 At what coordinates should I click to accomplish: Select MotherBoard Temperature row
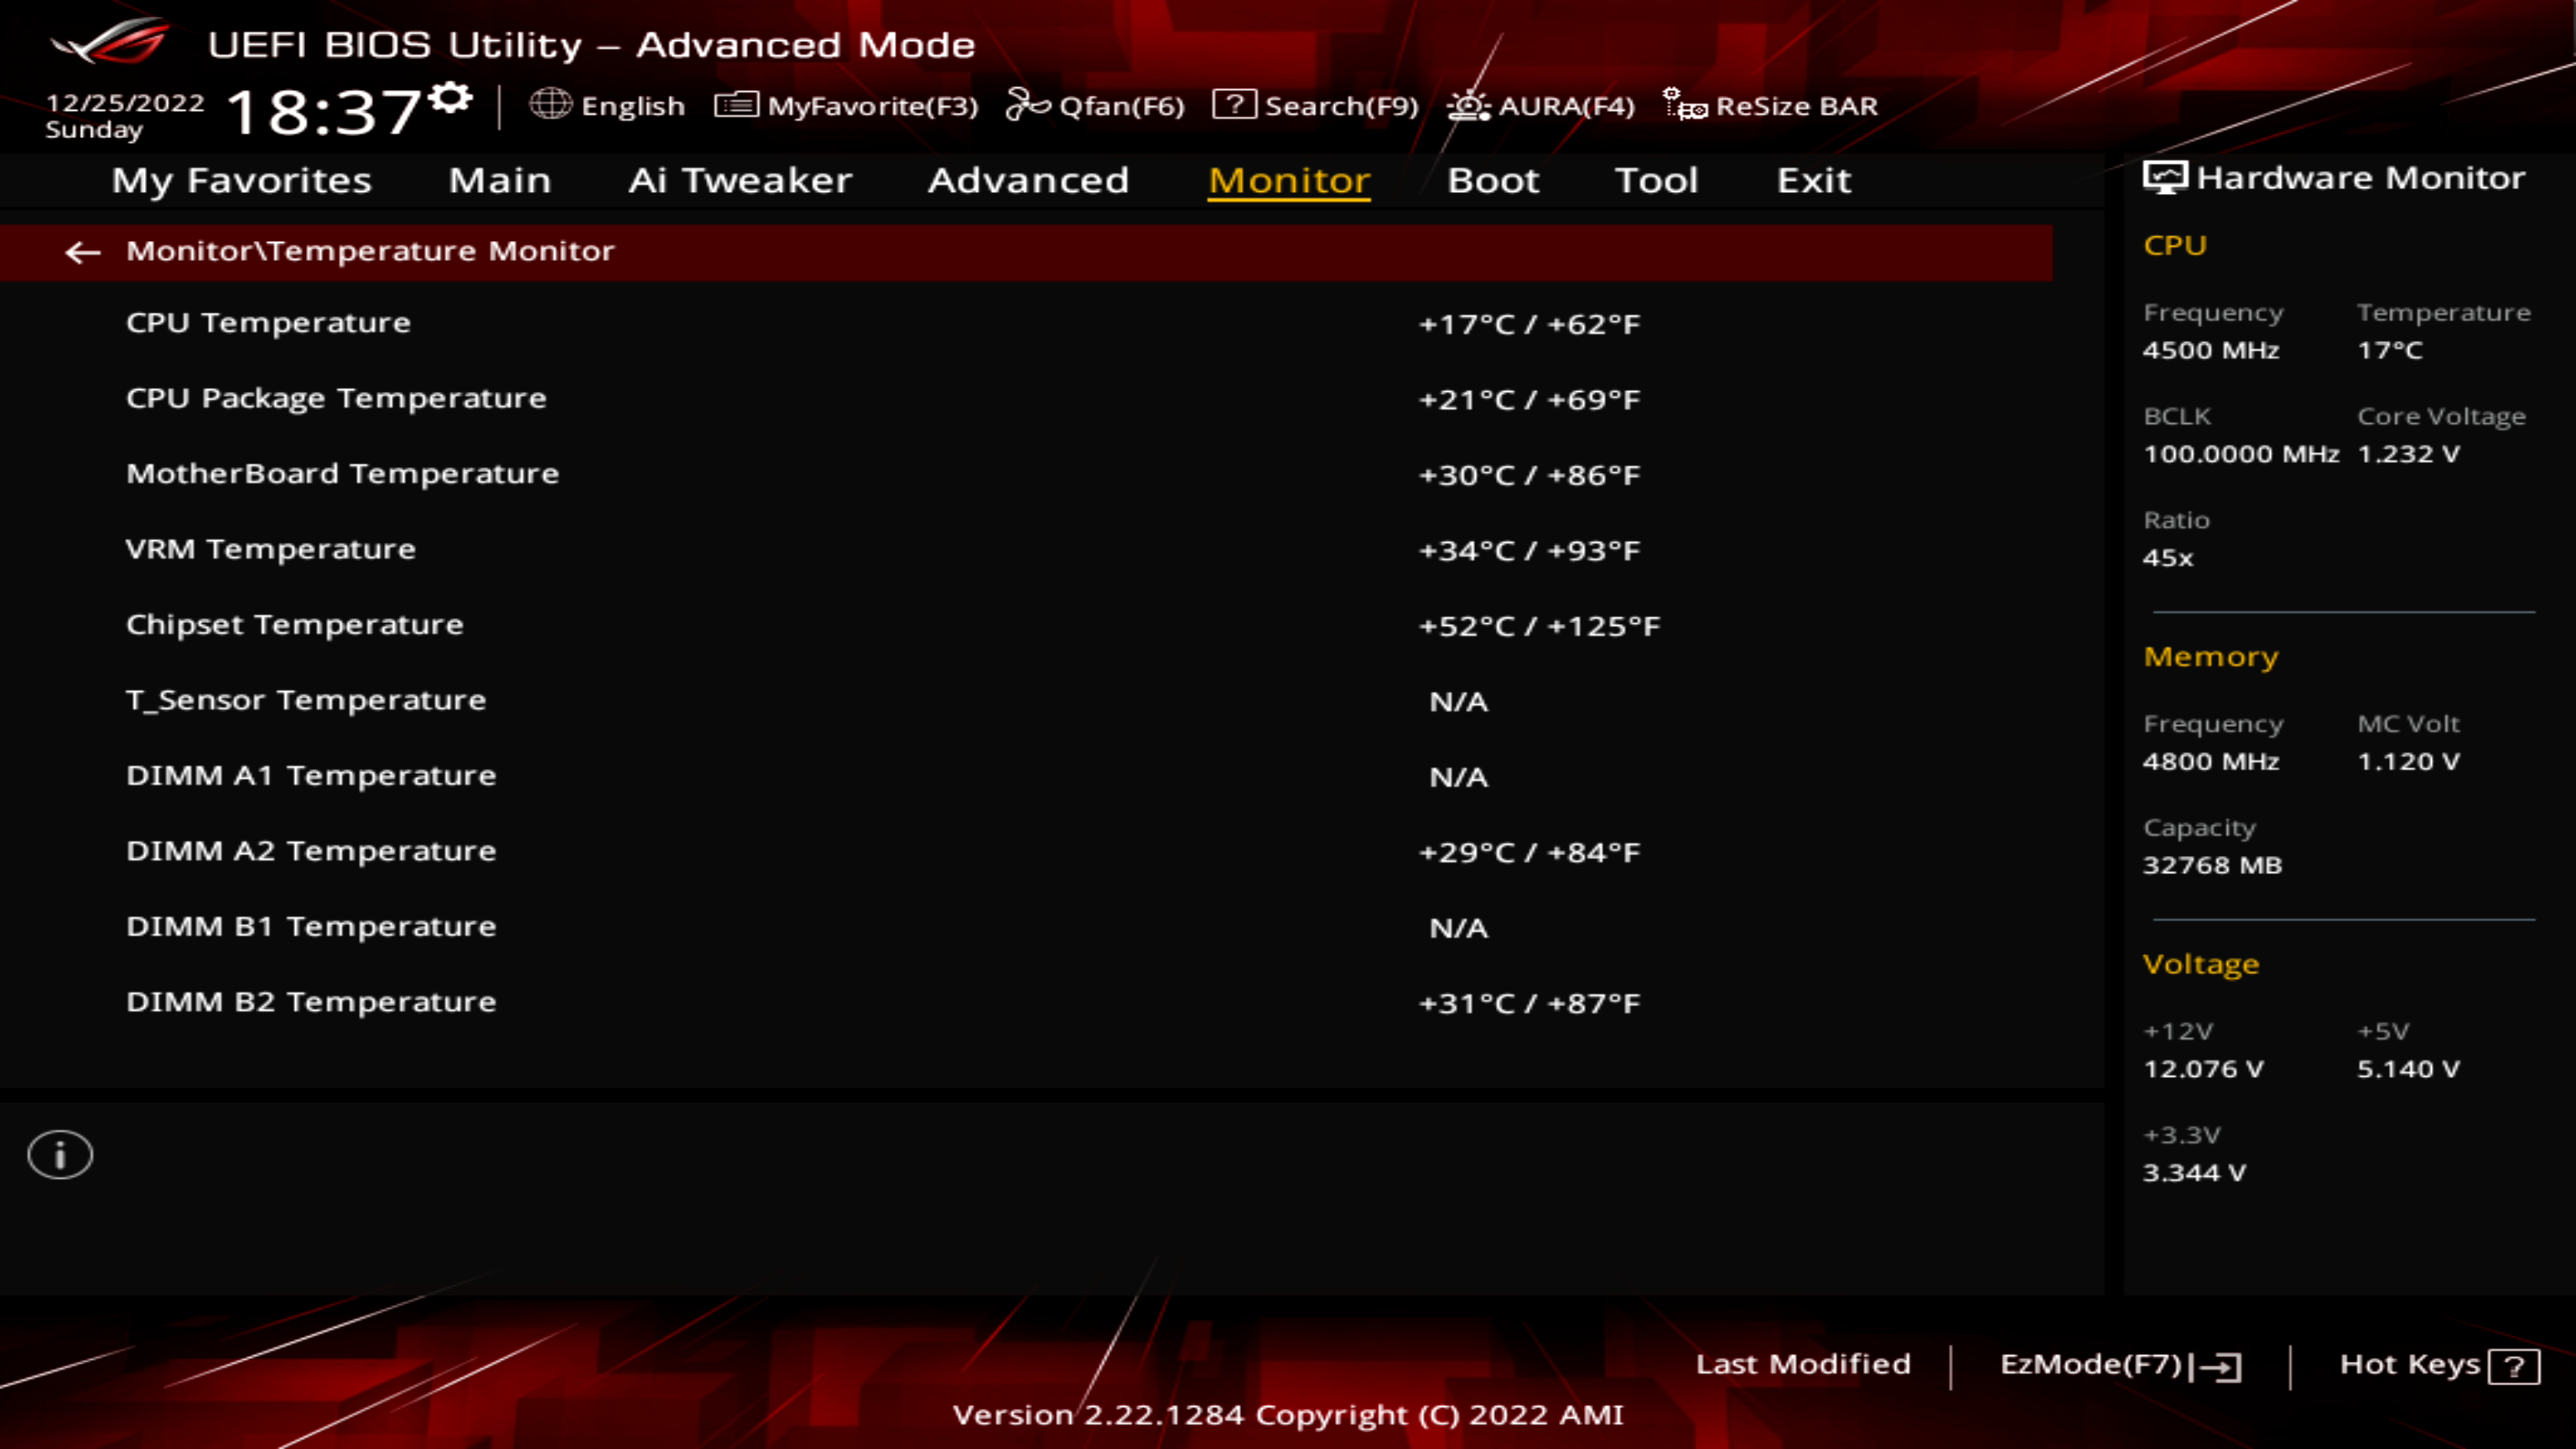click(1026, 474)
